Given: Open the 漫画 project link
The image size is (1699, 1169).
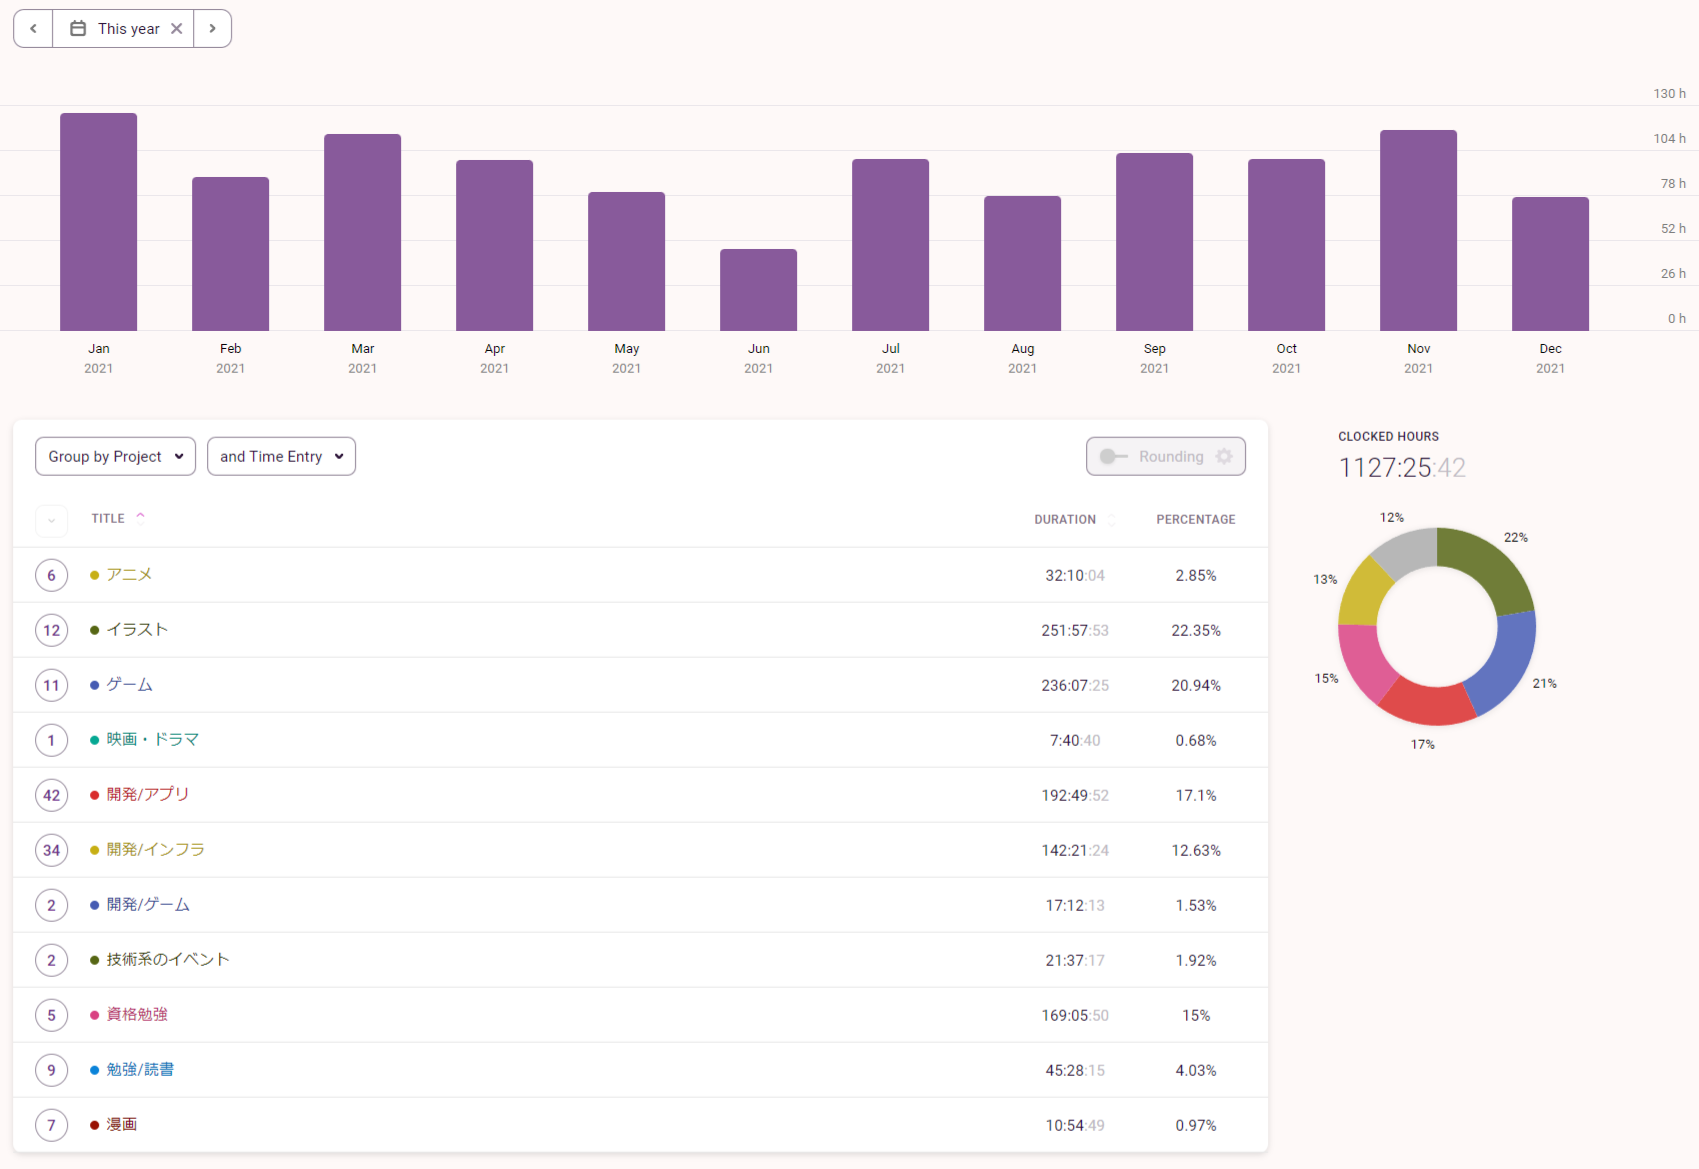Looking at the screenshot, I should pos(122,1124).
